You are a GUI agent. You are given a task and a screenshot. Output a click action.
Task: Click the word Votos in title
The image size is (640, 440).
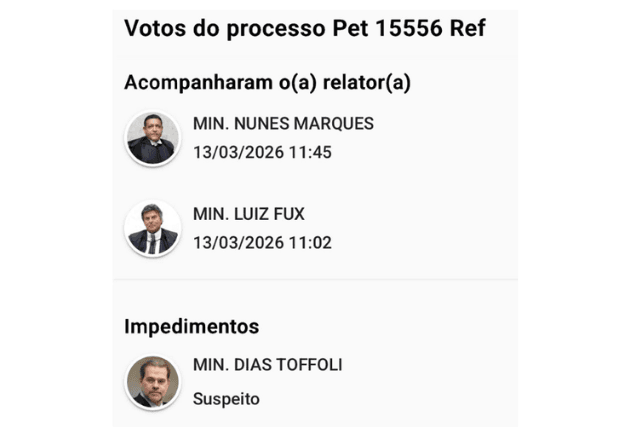(153, 28)
